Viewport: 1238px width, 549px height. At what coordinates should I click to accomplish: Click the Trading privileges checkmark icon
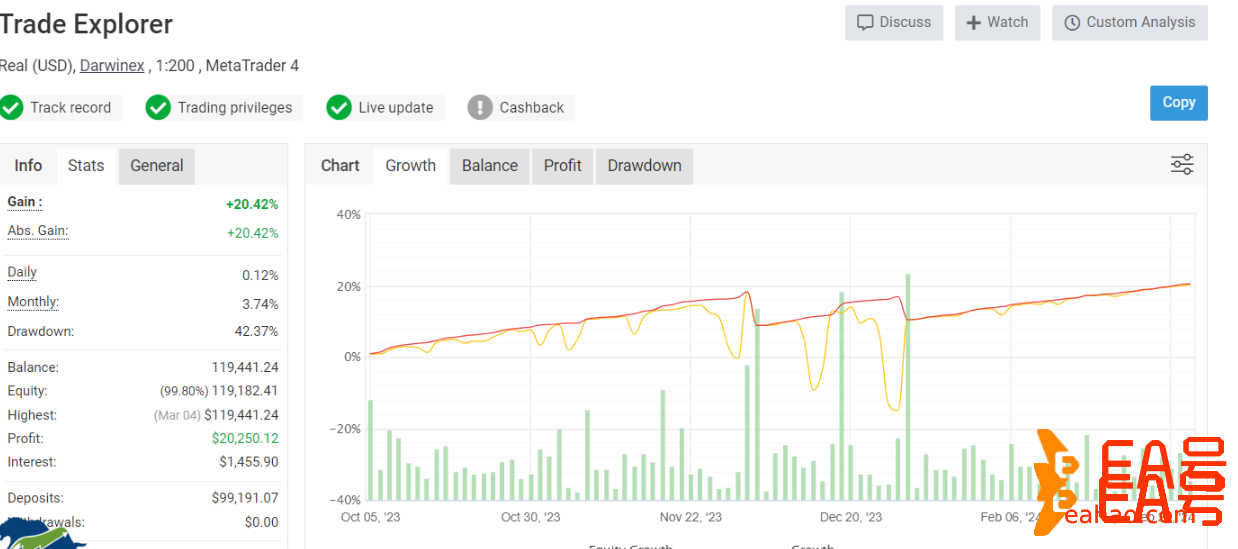click(158, 107)
